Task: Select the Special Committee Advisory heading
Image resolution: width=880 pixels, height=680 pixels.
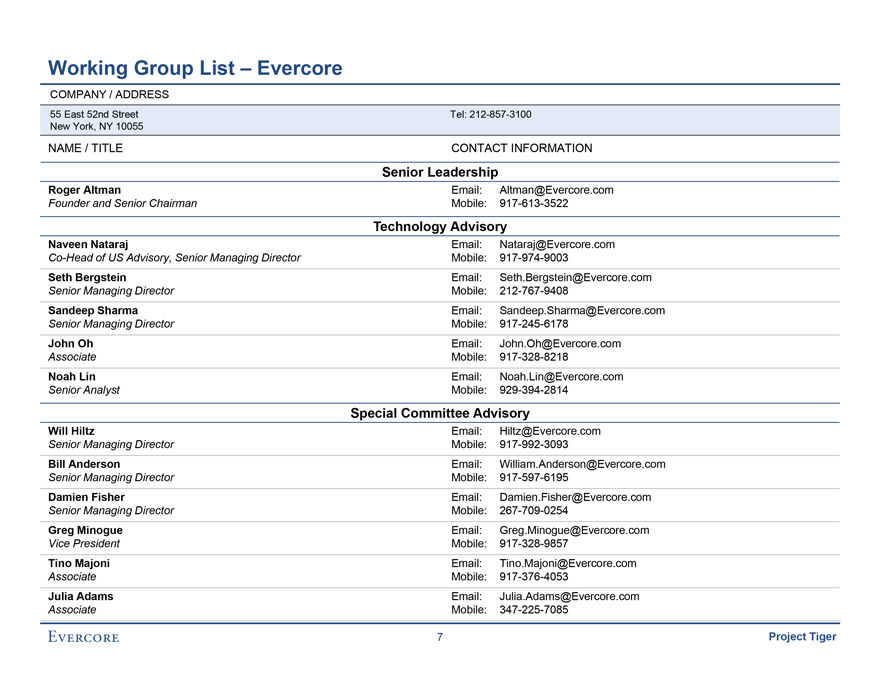Action: click(440, 413)
